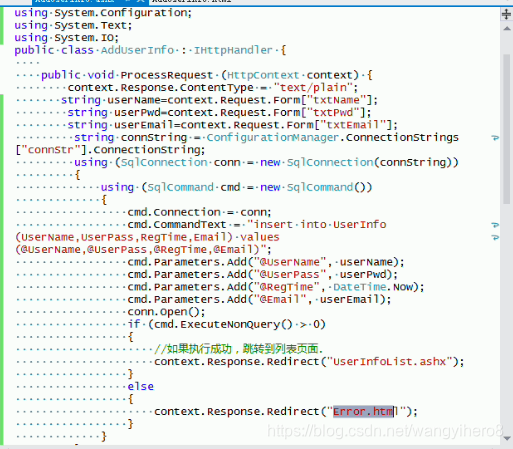
Task: Click "System.Text" in the using line
Action: click(91, 26)
